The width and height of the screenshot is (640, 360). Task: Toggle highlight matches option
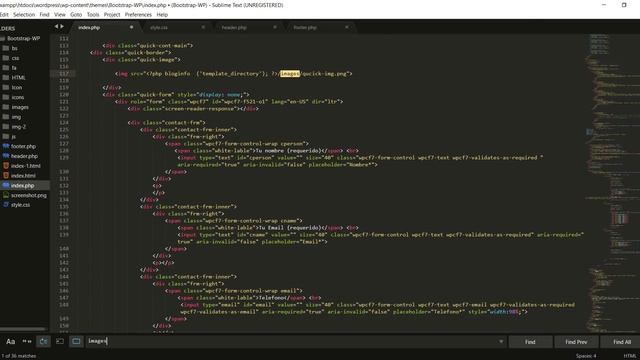click(76, 341)
